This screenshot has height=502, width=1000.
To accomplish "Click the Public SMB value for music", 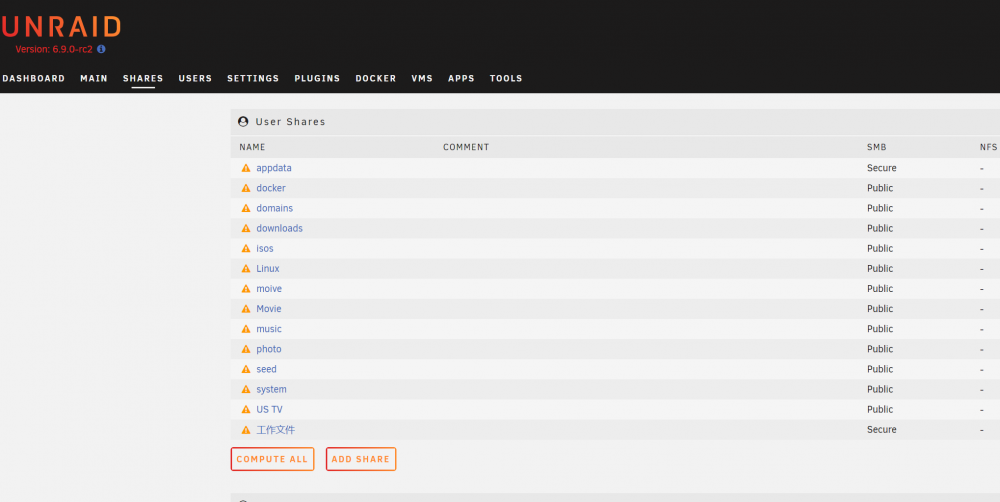I will pyautogui.click(x=880, y=329).
